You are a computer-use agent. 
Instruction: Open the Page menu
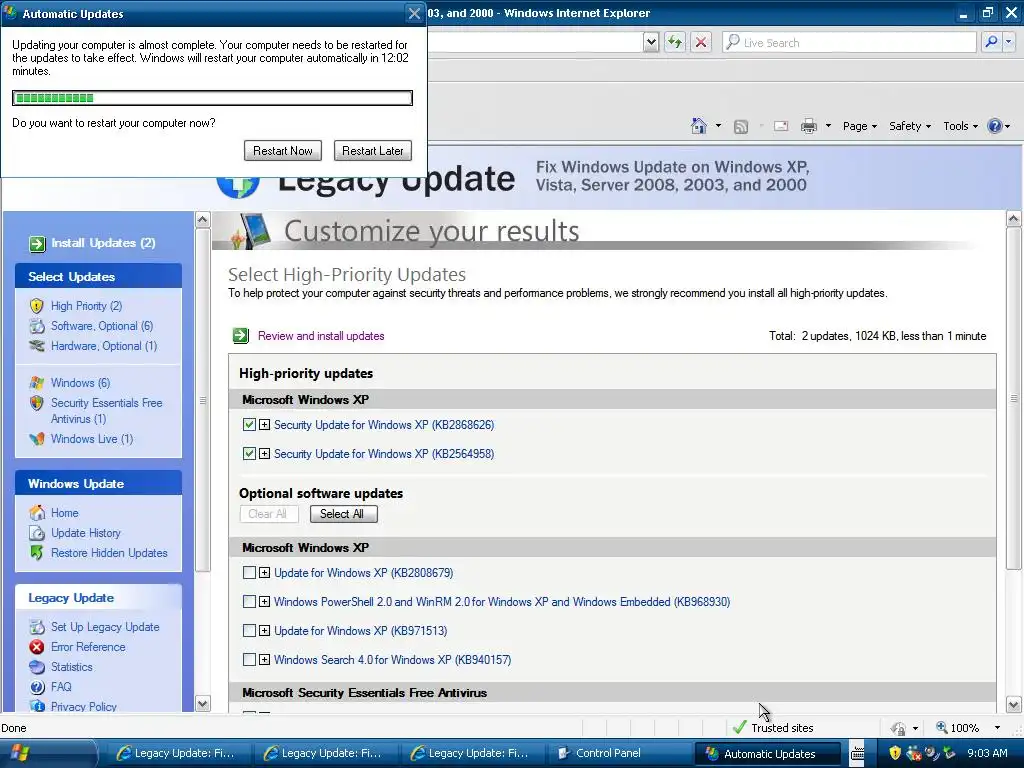point(859,126)
